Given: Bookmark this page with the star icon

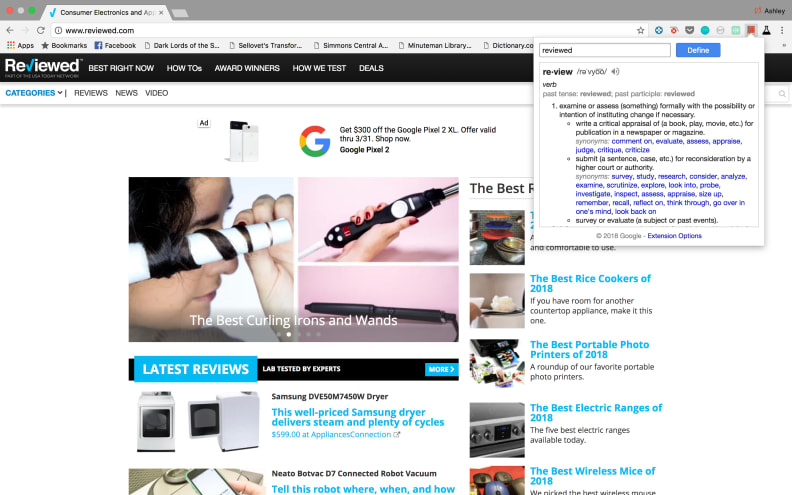Looking at the screenshot, I should point(640,30).
